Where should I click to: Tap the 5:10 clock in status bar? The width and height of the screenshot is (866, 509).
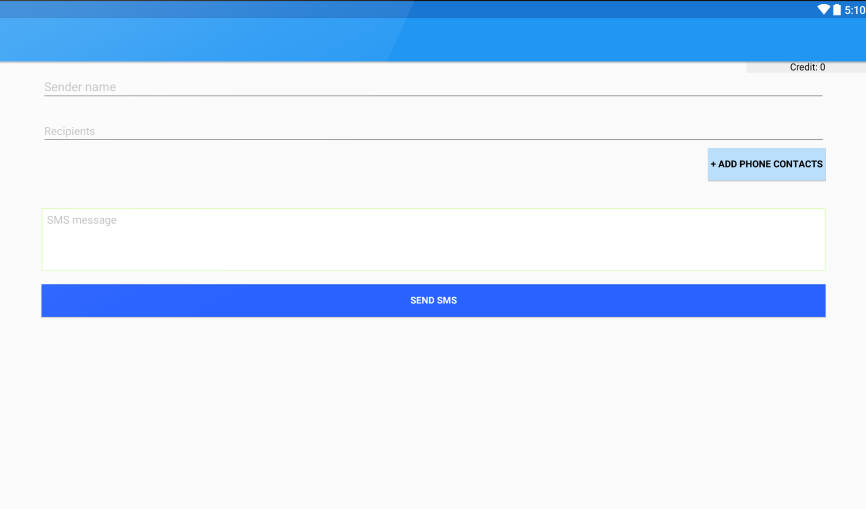pos(854,10)
